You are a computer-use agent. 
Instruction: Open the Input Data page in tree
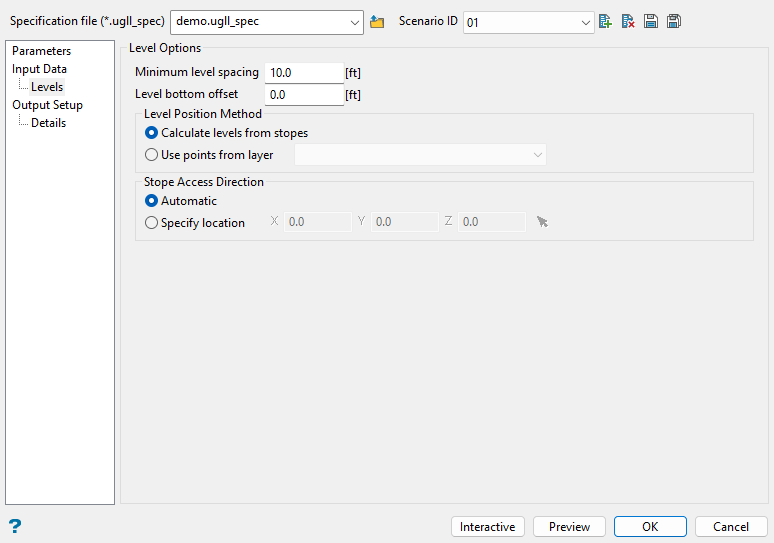tap(39, 69)
